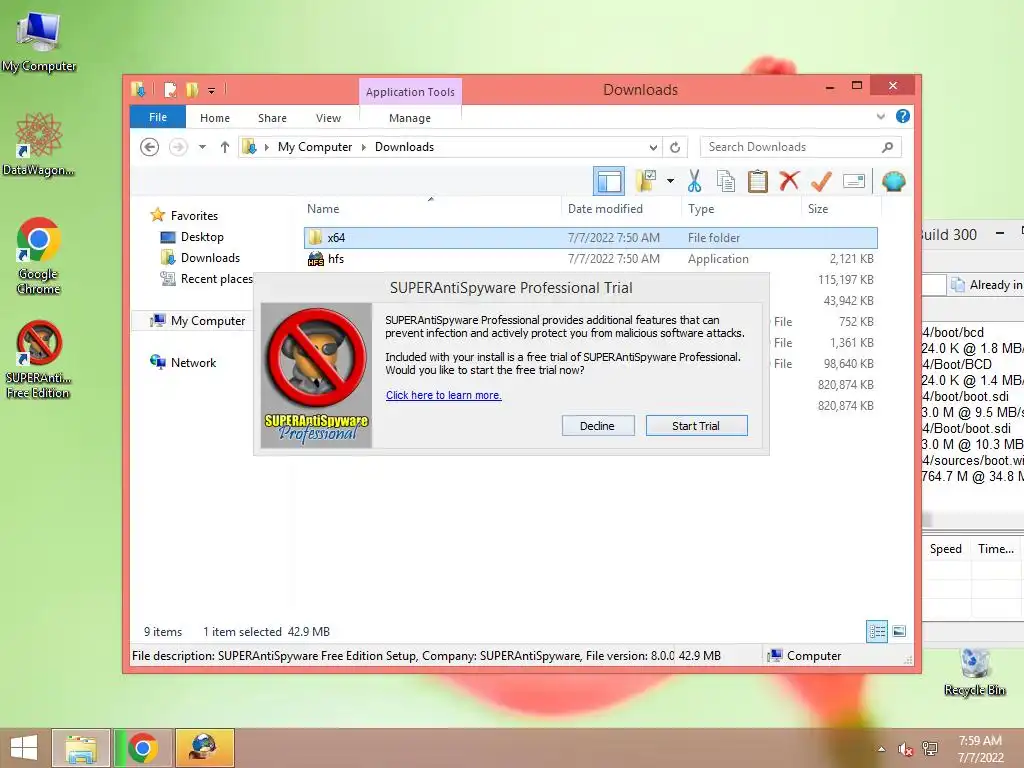1024x768 pixels.
Task: Open the DataWagon desktop shortcut
Action: [x=39, y=144]
